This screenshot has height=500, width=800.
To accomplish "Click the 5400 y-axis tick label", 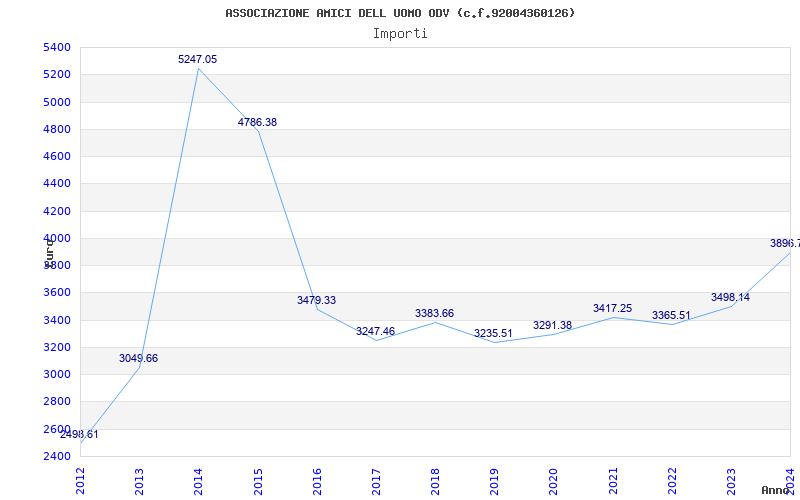I will point(57,47).
